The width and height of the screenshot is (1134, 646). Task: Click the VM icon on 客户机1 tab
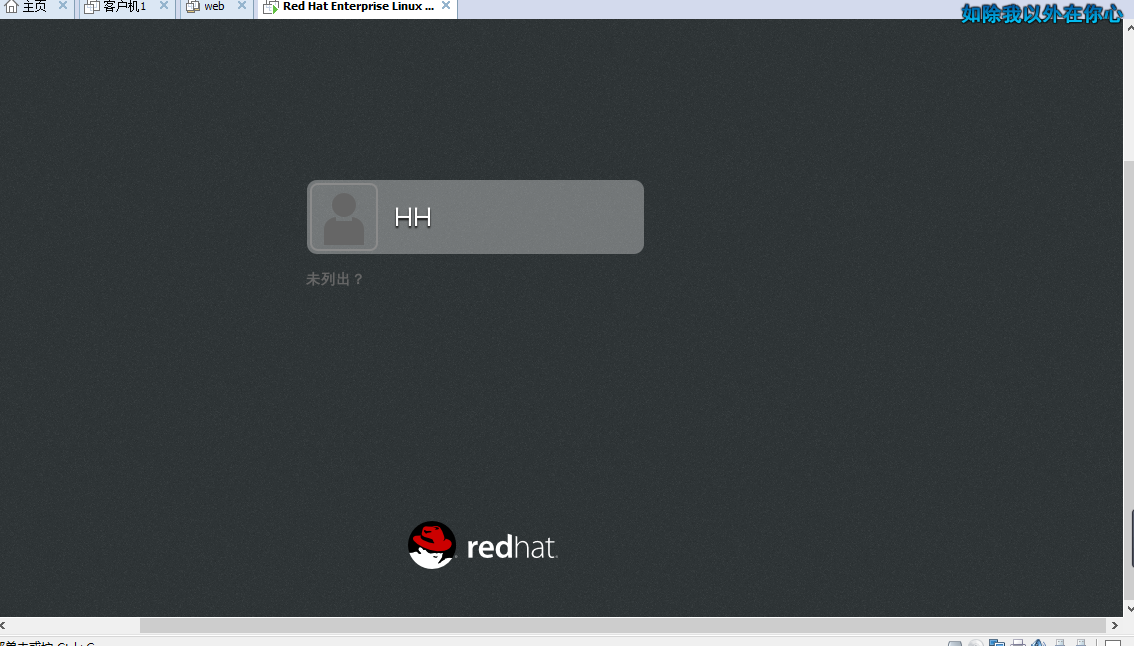pyautogui.click(x=92, y=7)
